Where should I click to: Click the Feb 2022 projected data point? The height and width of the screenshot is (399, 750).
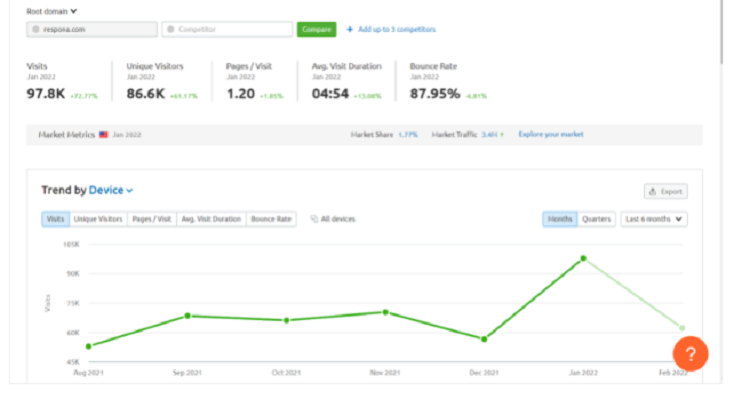pos(682,328)
